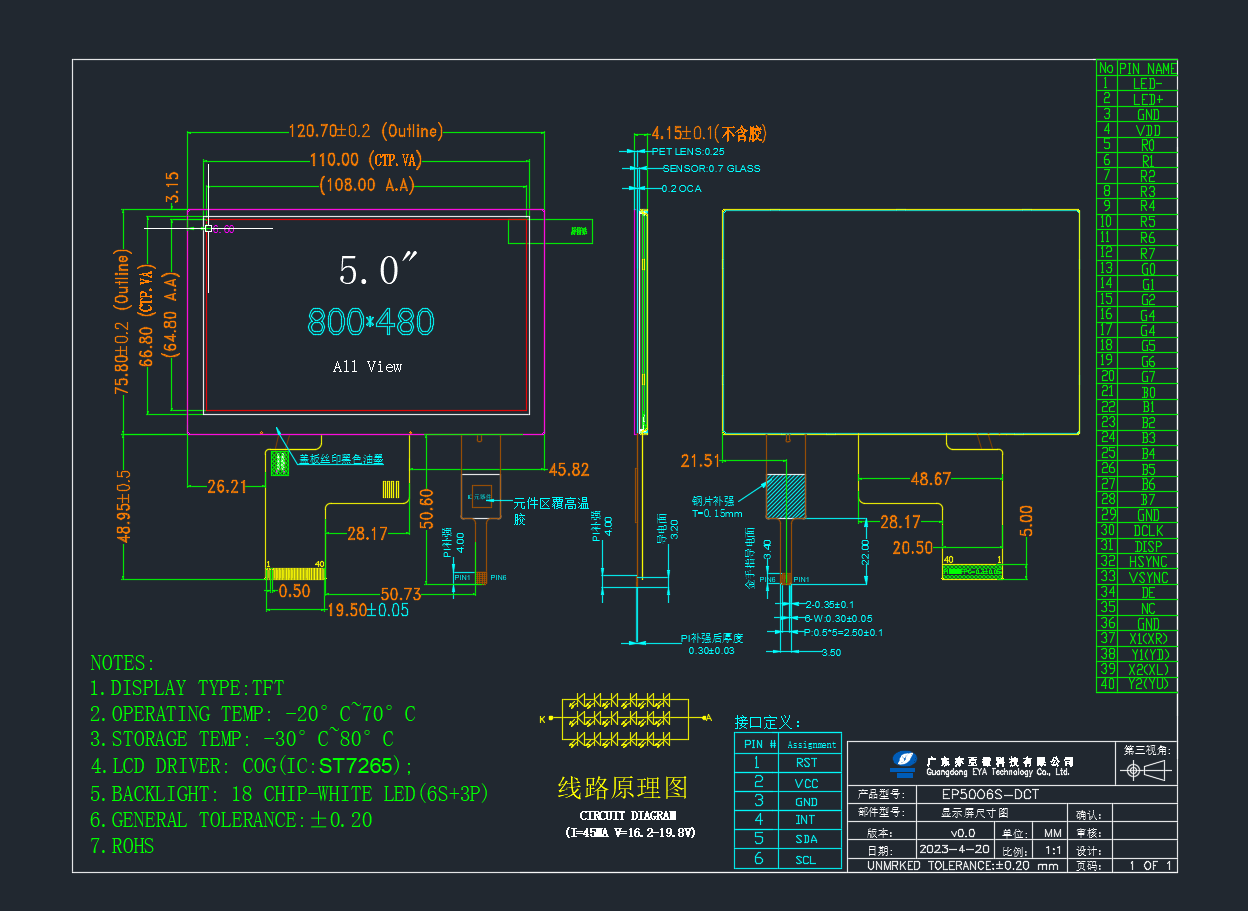Click the 0.2 OCA callout
This screenshot has height=911, width=1248.
click(x=681, y=188)
